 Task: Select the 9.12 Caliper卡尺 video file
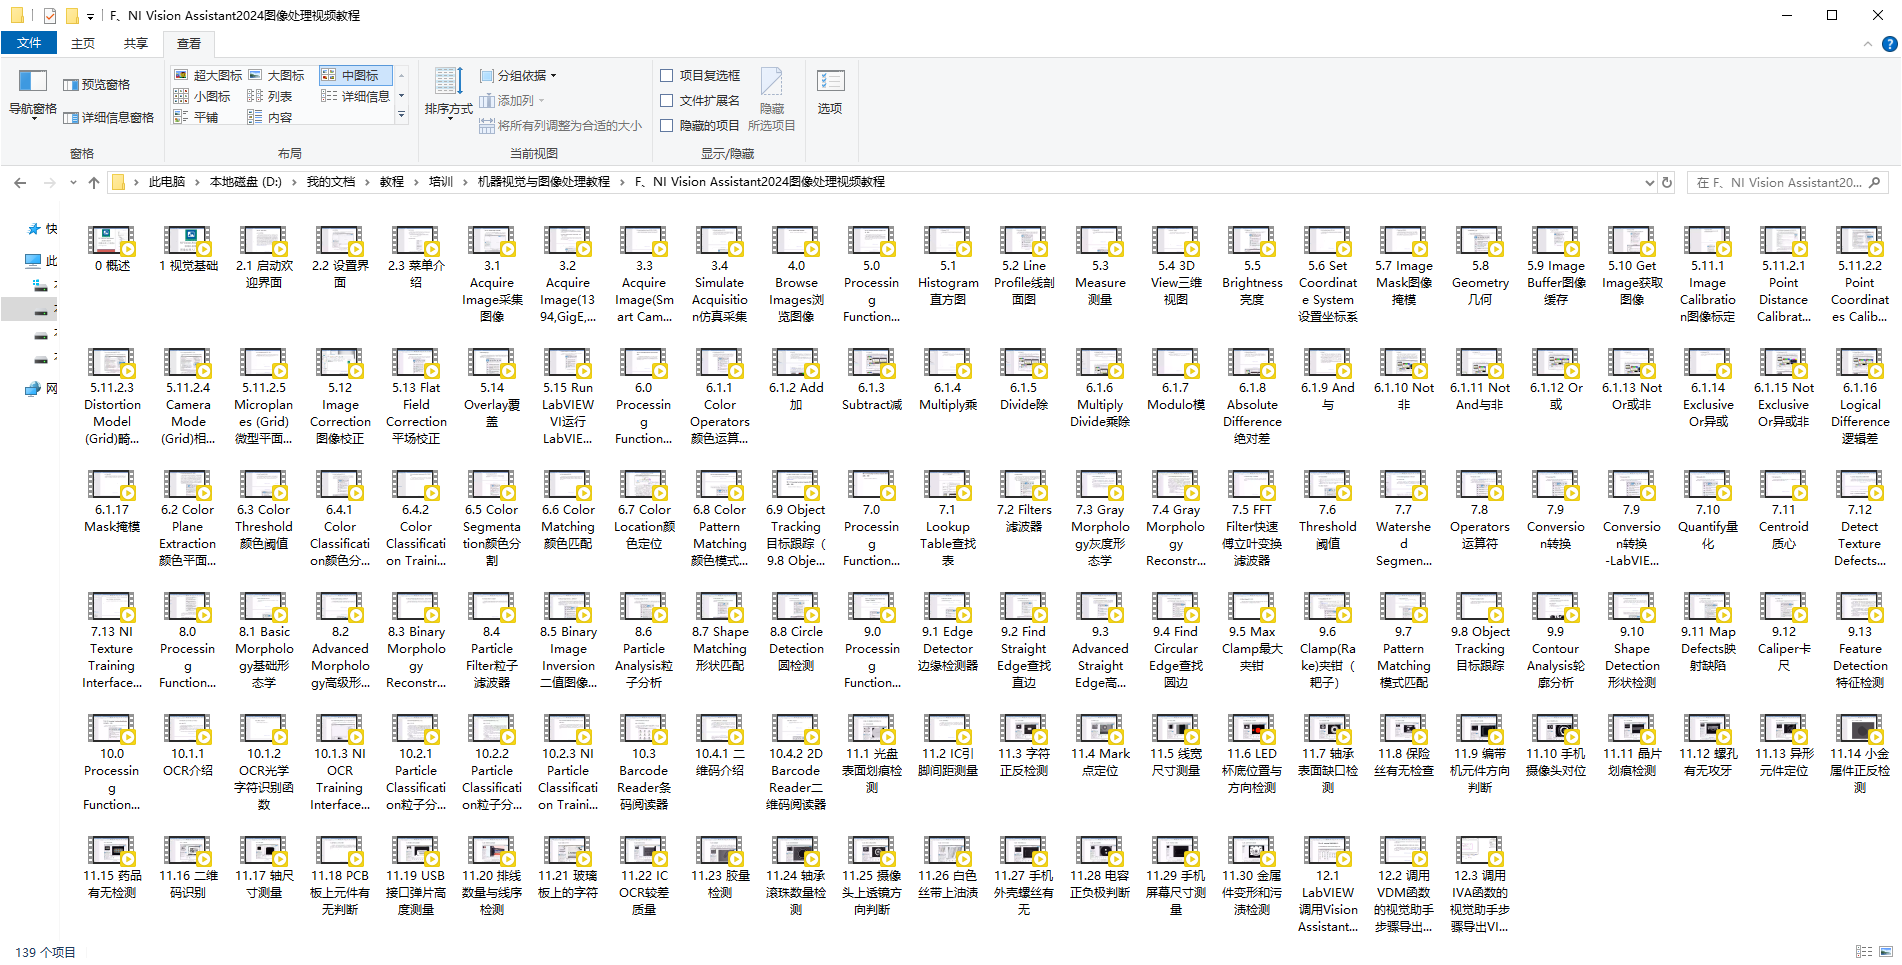click(x=1784, y=632)
